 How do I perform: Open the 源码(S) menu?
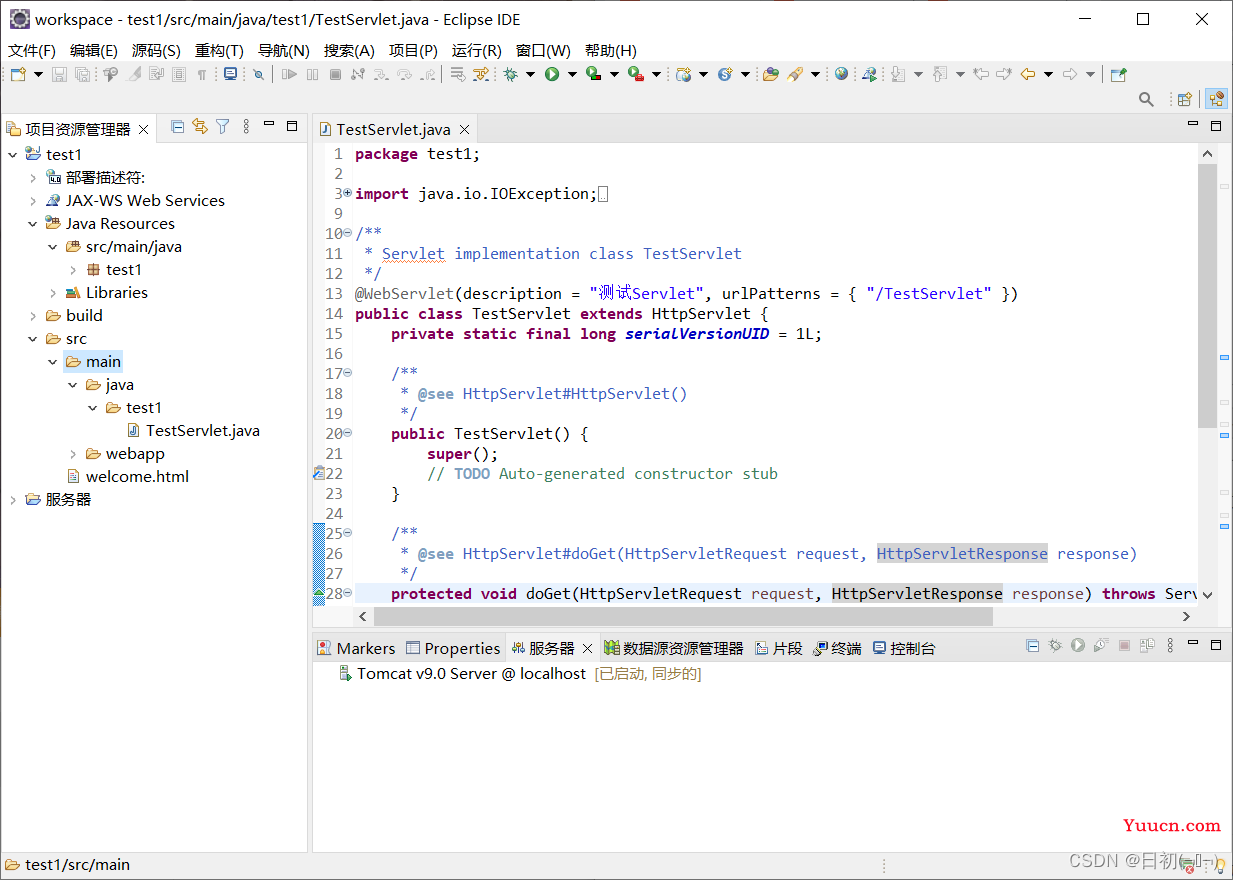tap(156, 51)
